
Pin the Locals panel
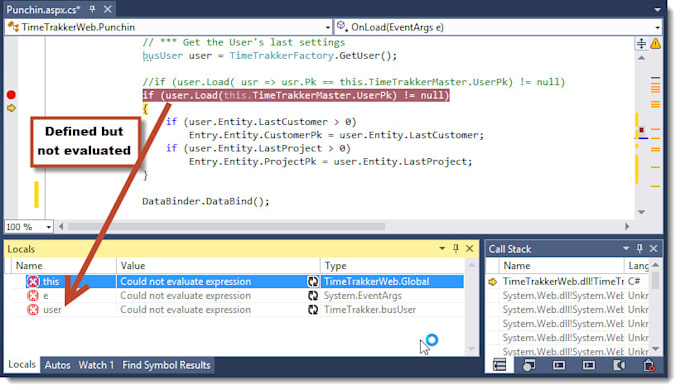pos(456,248)
